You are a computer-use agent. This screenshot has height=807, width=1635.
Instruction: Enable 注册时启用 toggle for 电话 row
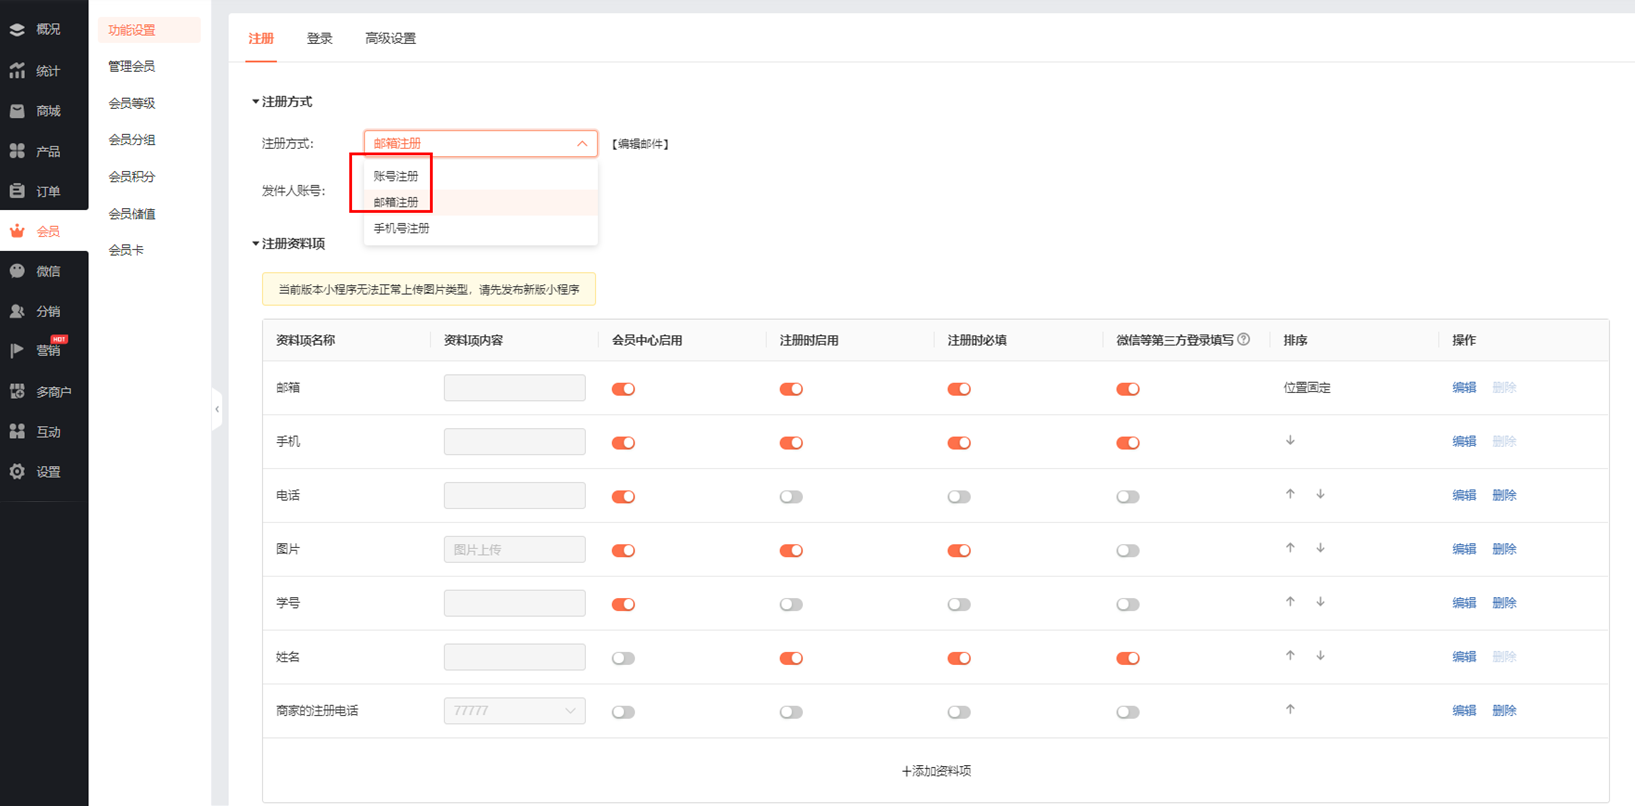tap(791, 497)
